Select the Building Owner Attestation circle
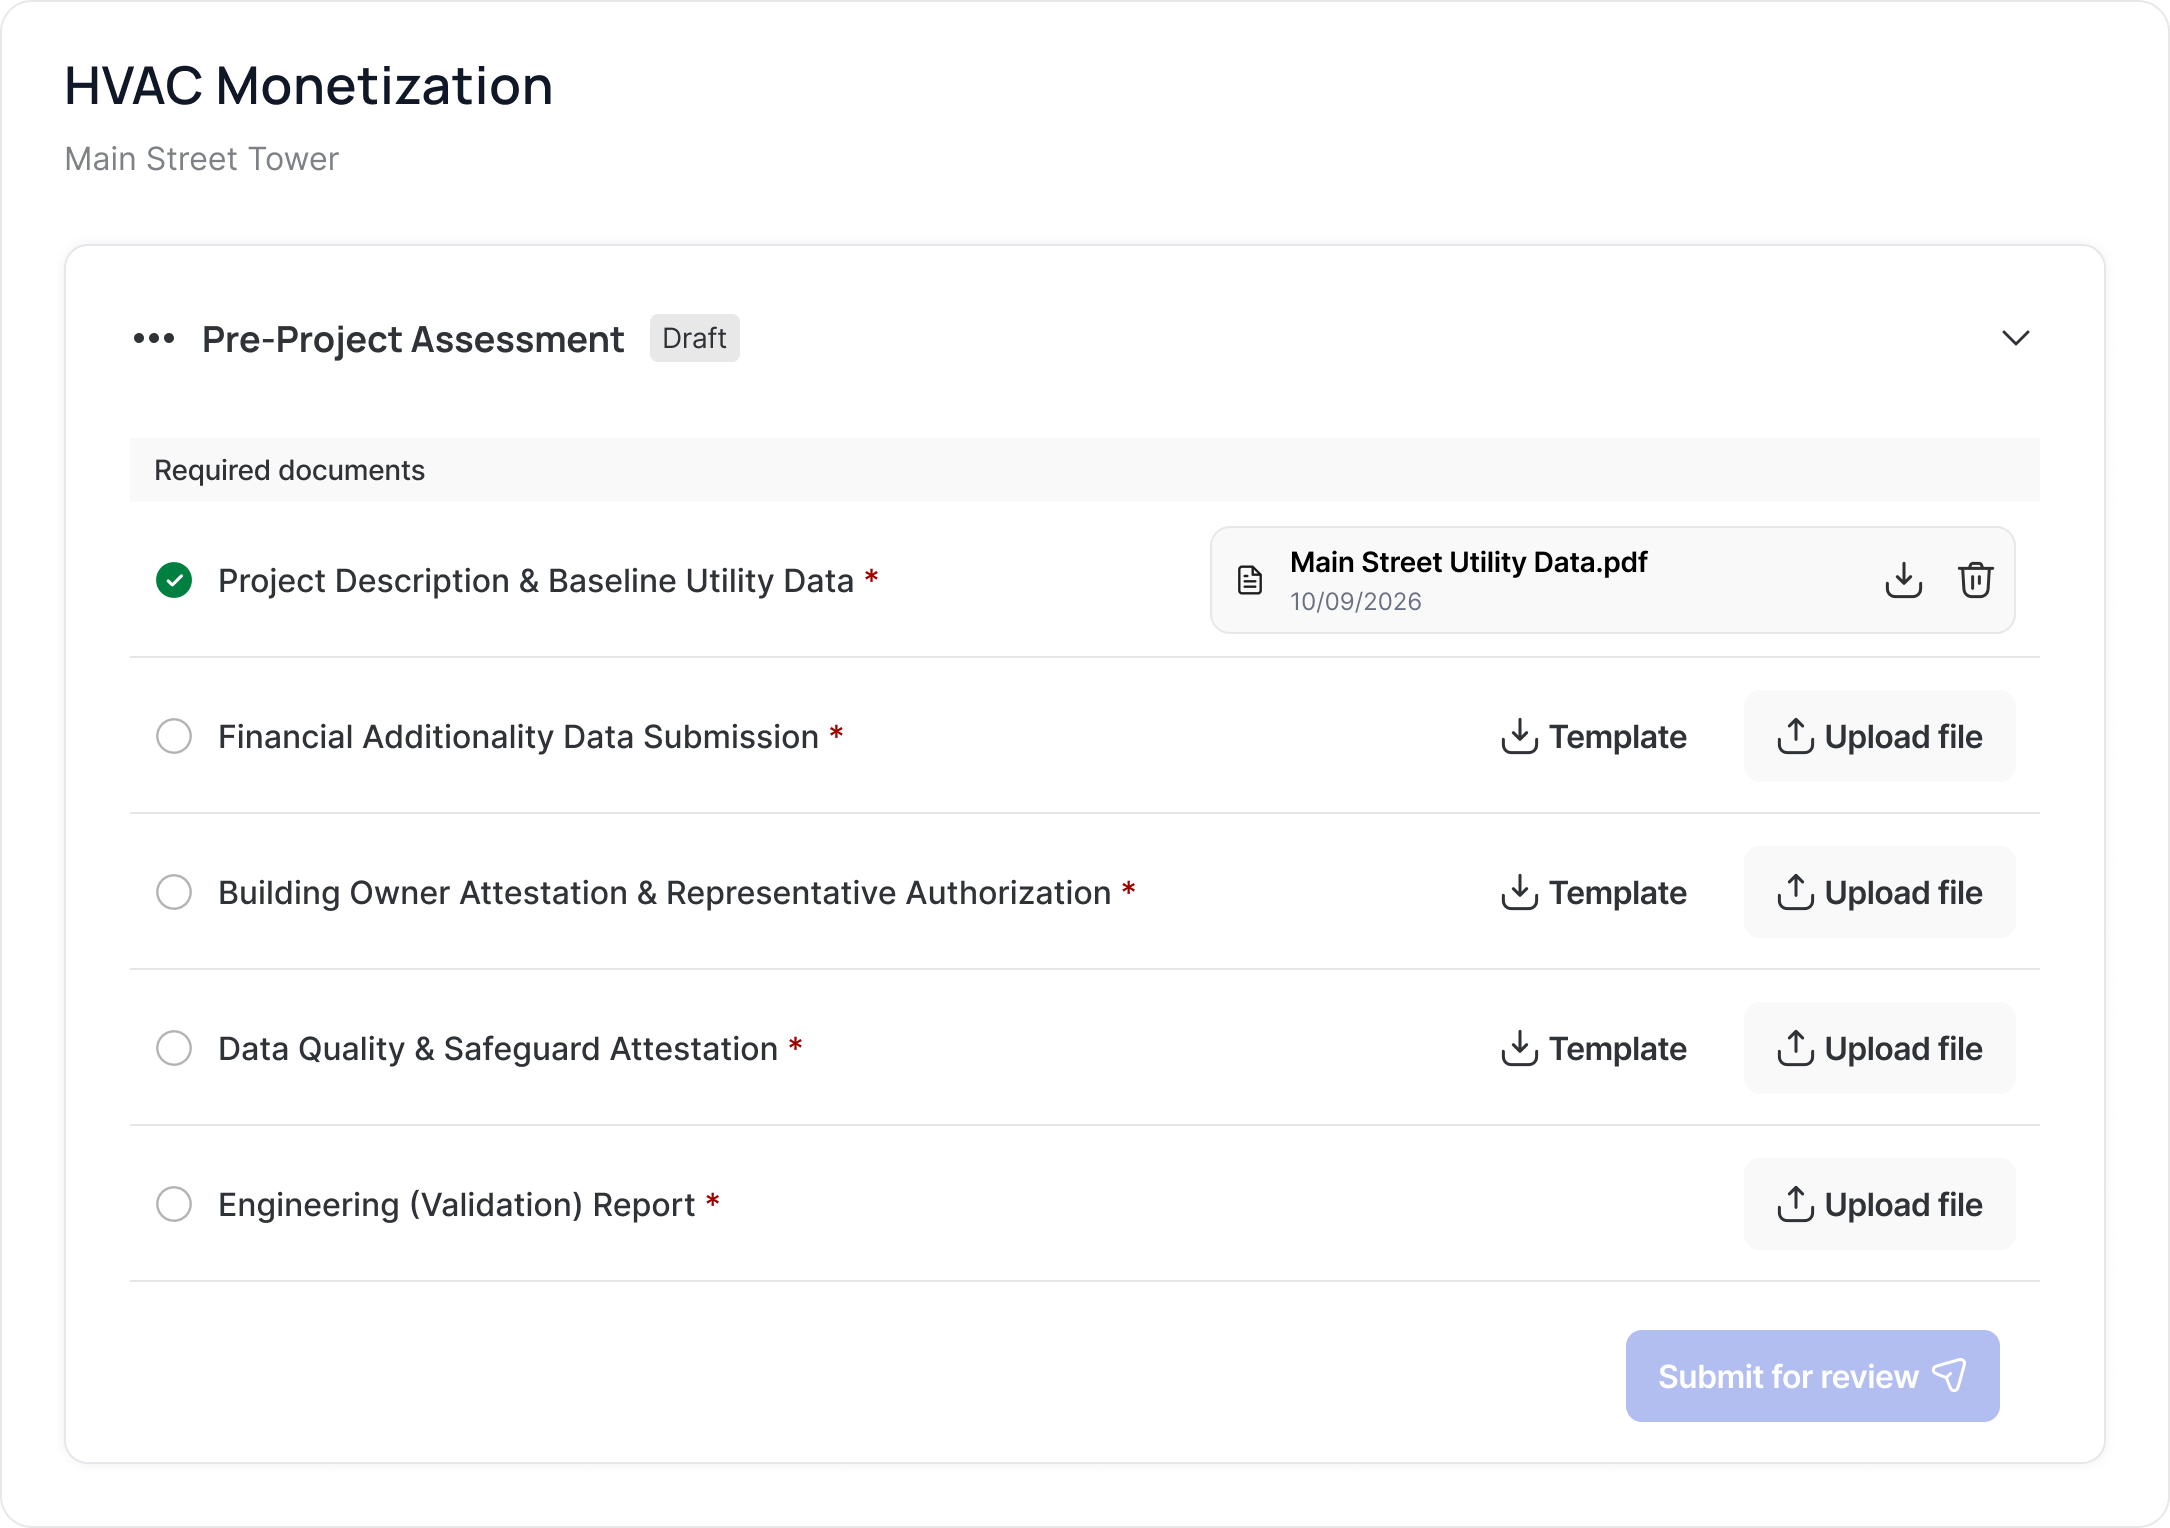The width and height of the screenshot is (2170, 1528). [174, 892]
